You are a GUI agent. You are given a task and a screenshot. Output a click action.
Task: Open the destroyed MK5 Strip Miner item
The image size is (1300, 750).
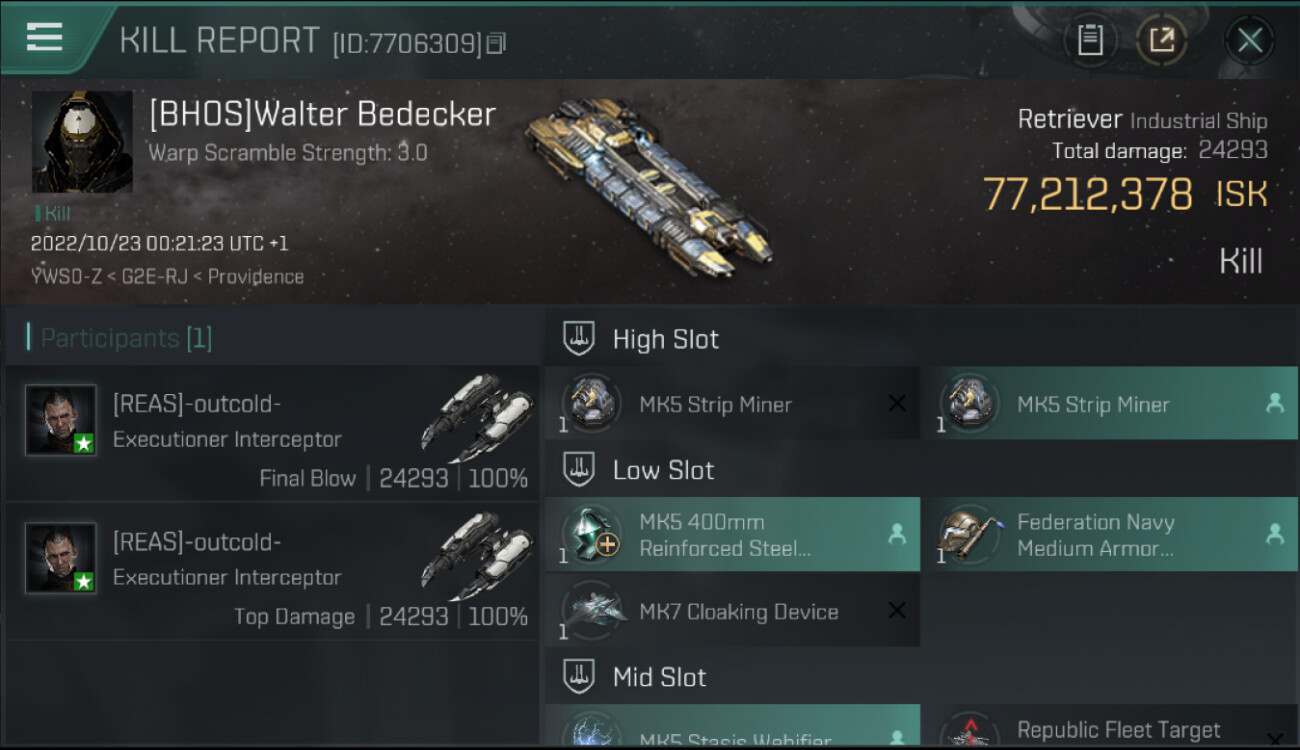[x=732, y=404]
